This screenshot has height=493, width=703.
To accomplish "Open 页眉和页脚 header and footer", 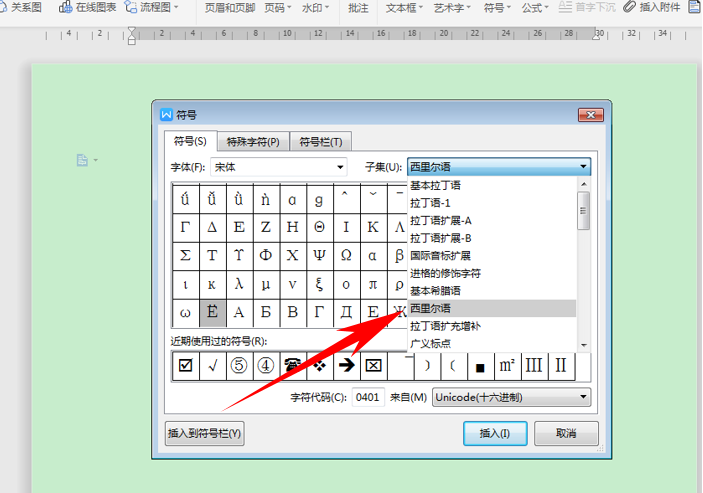I will pos(230,8).
